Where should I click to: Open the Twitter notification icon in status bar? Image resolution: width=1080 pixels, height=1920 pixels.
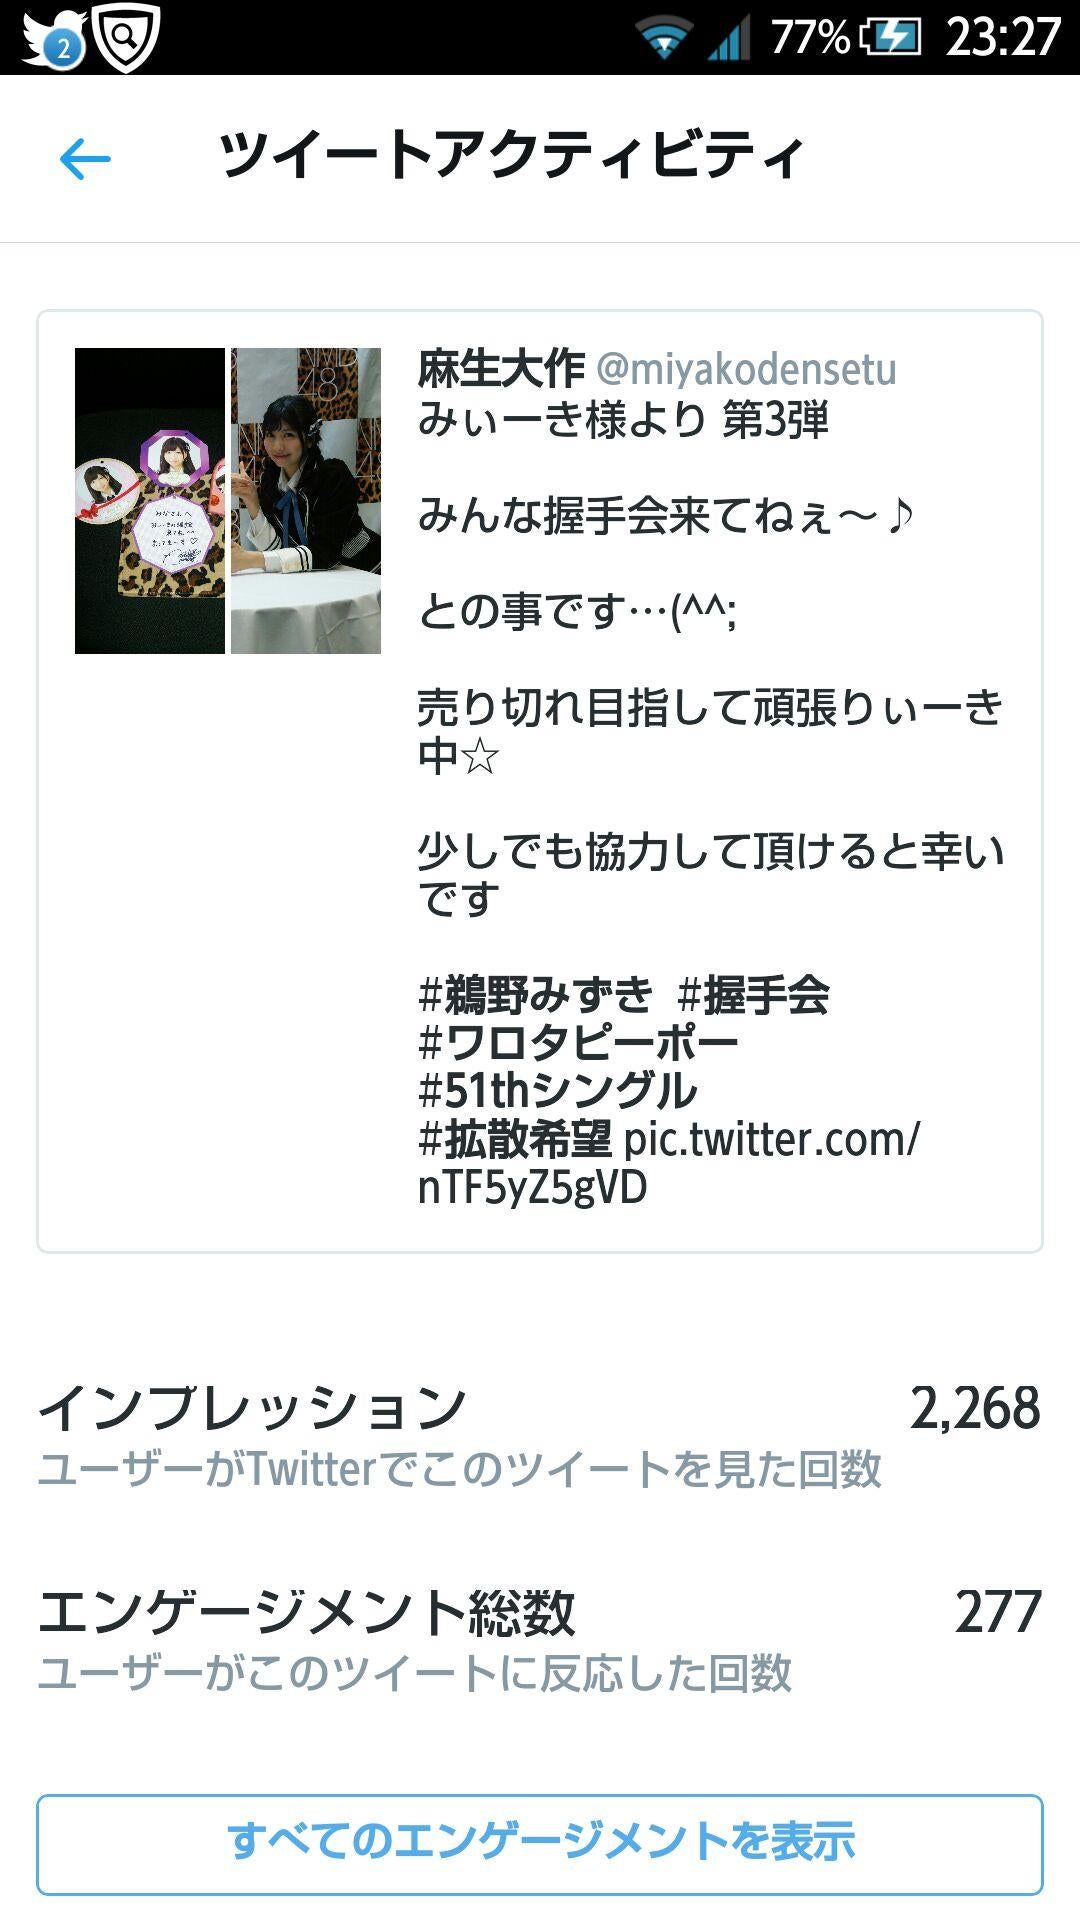(52, 39)
